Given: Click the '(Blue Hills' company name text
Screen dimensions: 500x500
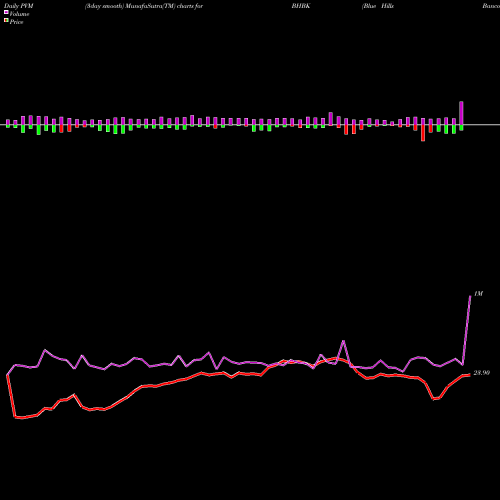Looking at the screenshot, I should click(x=378, y=6).
